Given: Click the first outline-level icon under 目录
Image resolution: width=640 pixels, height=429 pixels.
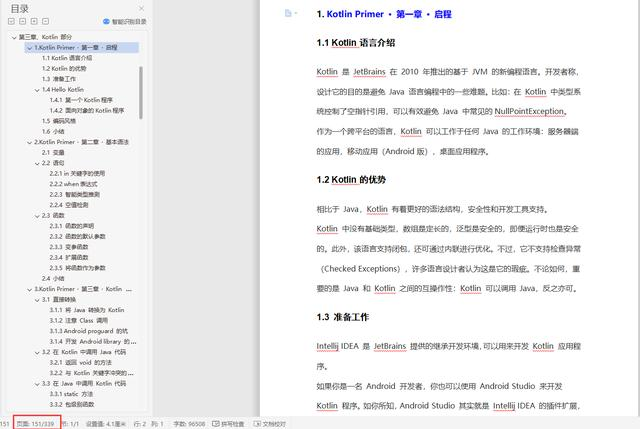Looking at the screenshot, I should click(x=11, y=21).
